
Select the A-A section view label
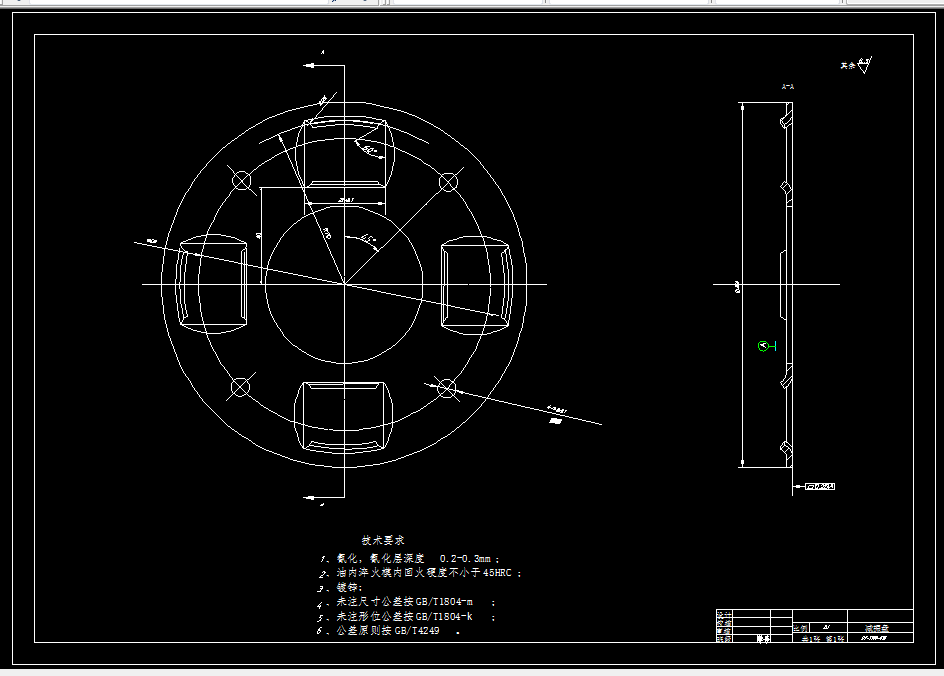(787, 87)
